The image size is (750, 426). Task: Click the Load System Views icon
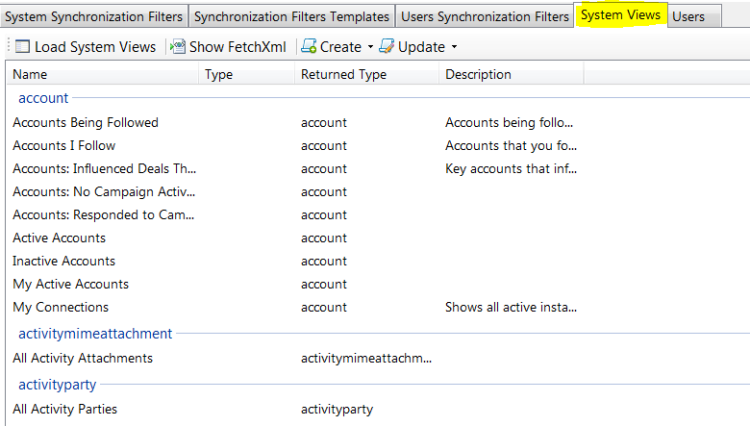point(22,46)
